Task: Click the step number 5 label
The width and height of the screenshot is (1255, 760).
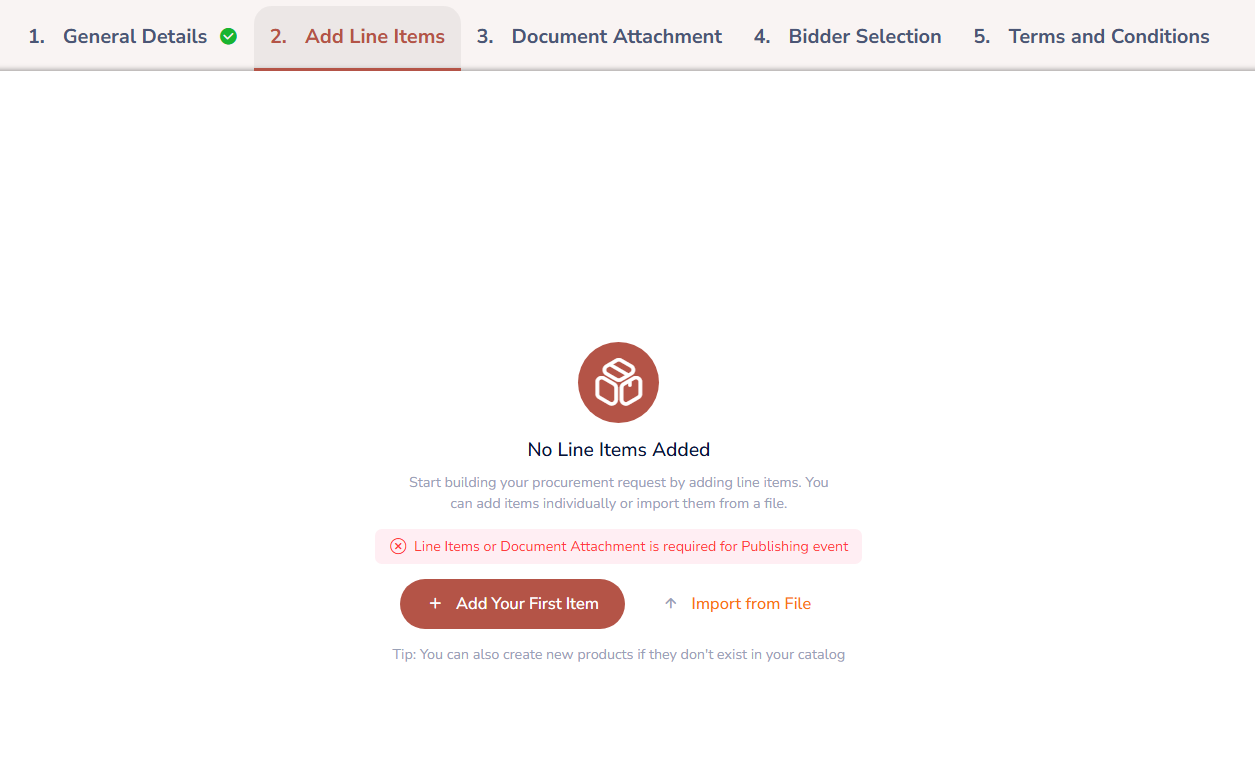Action: click(x=982, y=37)
